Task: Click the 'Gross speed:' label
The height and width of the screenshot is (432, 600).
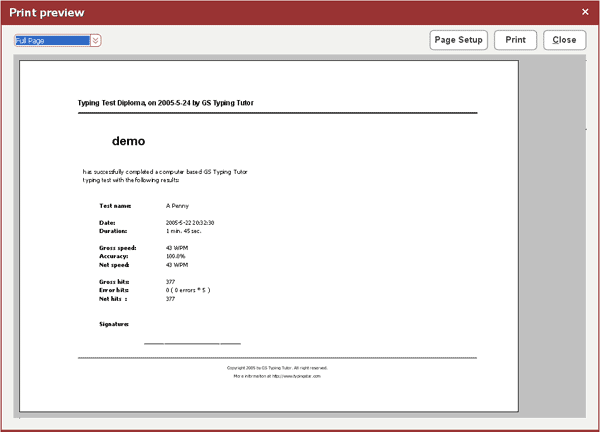Action: coord(118,248)
